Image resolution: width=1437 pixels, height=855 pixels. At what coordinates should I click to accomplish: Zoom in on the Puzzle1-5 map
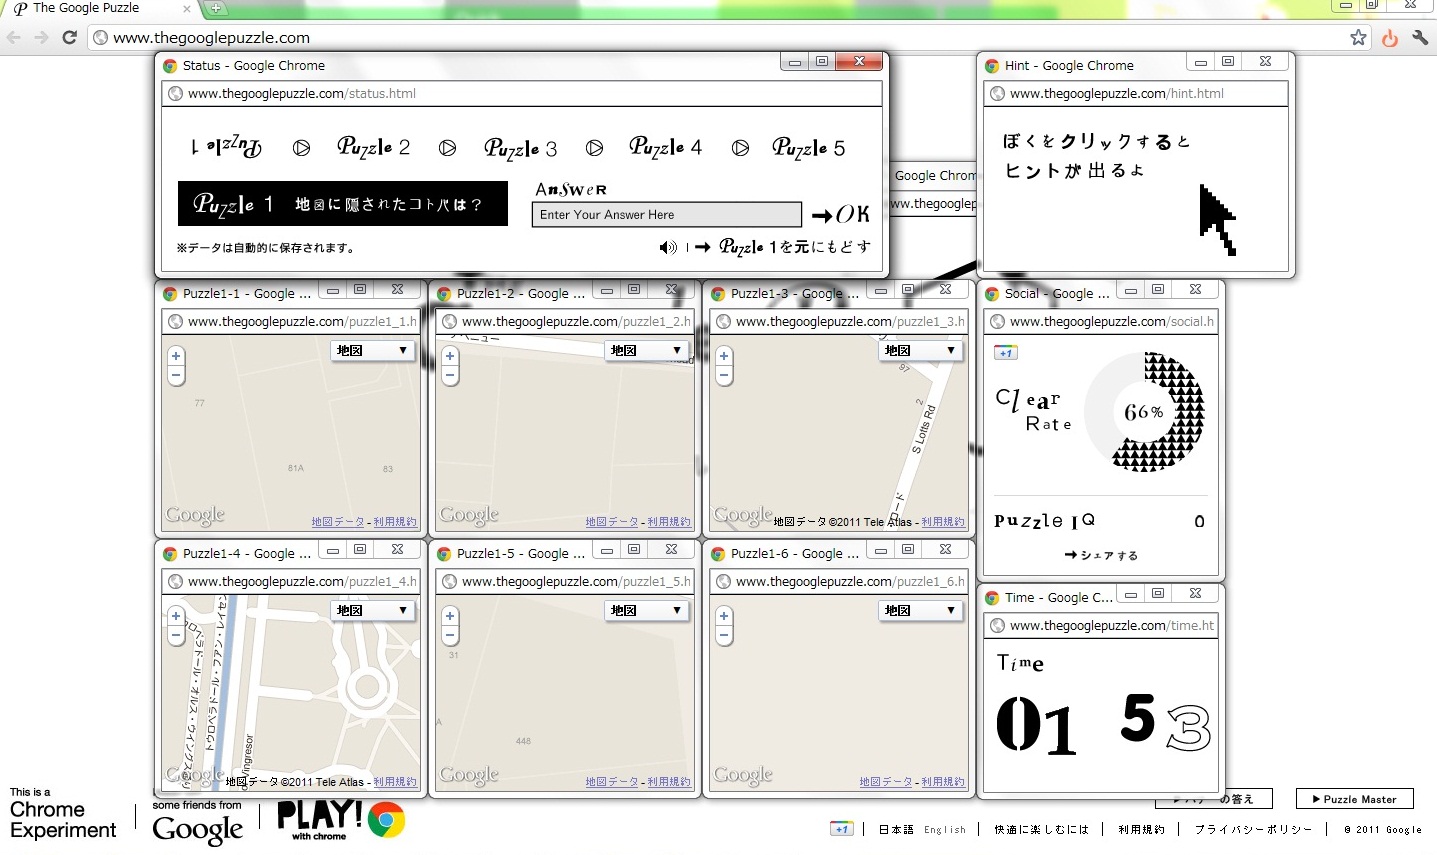pyautogui.click(x=450, y=616)
